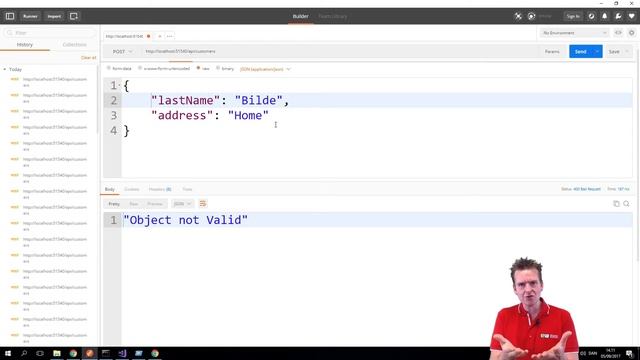Select the response Tests tab
Viewport: 640px width, 360px height.
[187, 189]
